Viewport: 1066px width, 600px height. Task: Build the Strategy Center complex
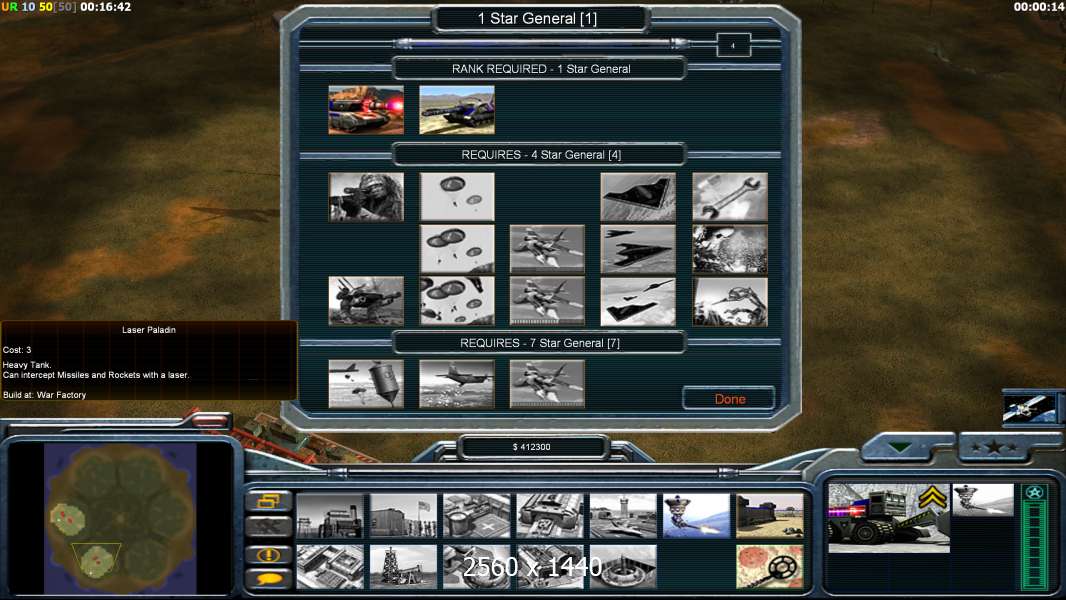click(330, 566)
